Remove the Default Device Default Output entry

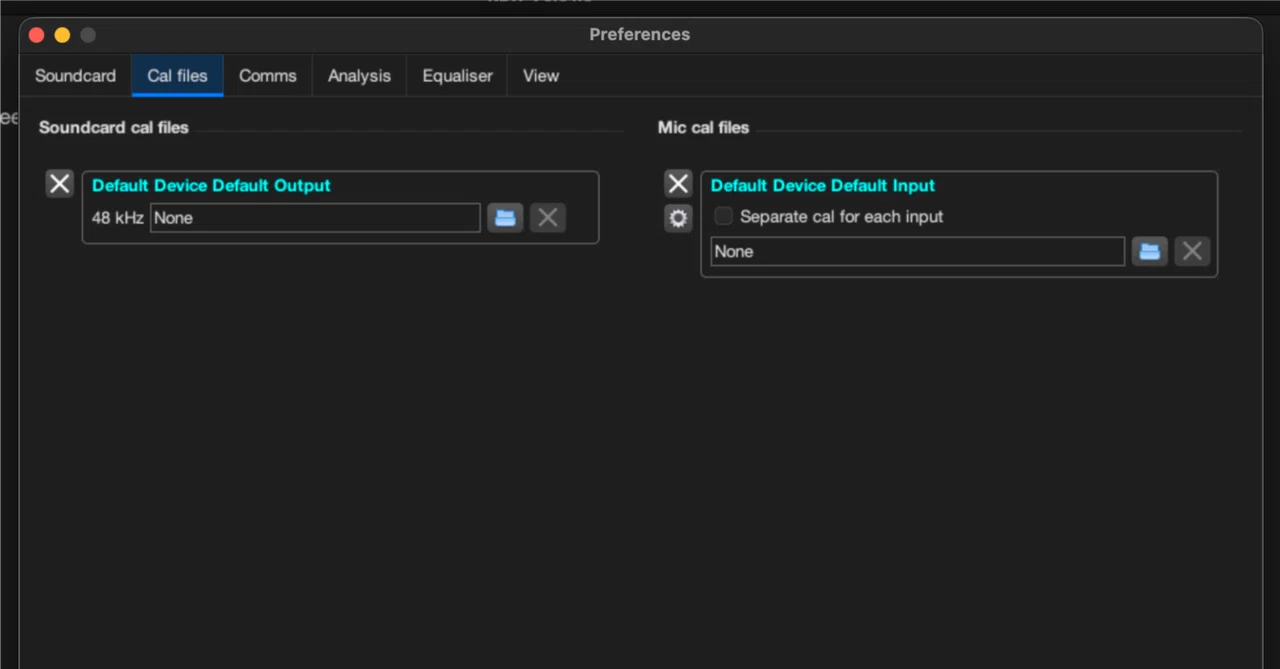click(60, 184)
